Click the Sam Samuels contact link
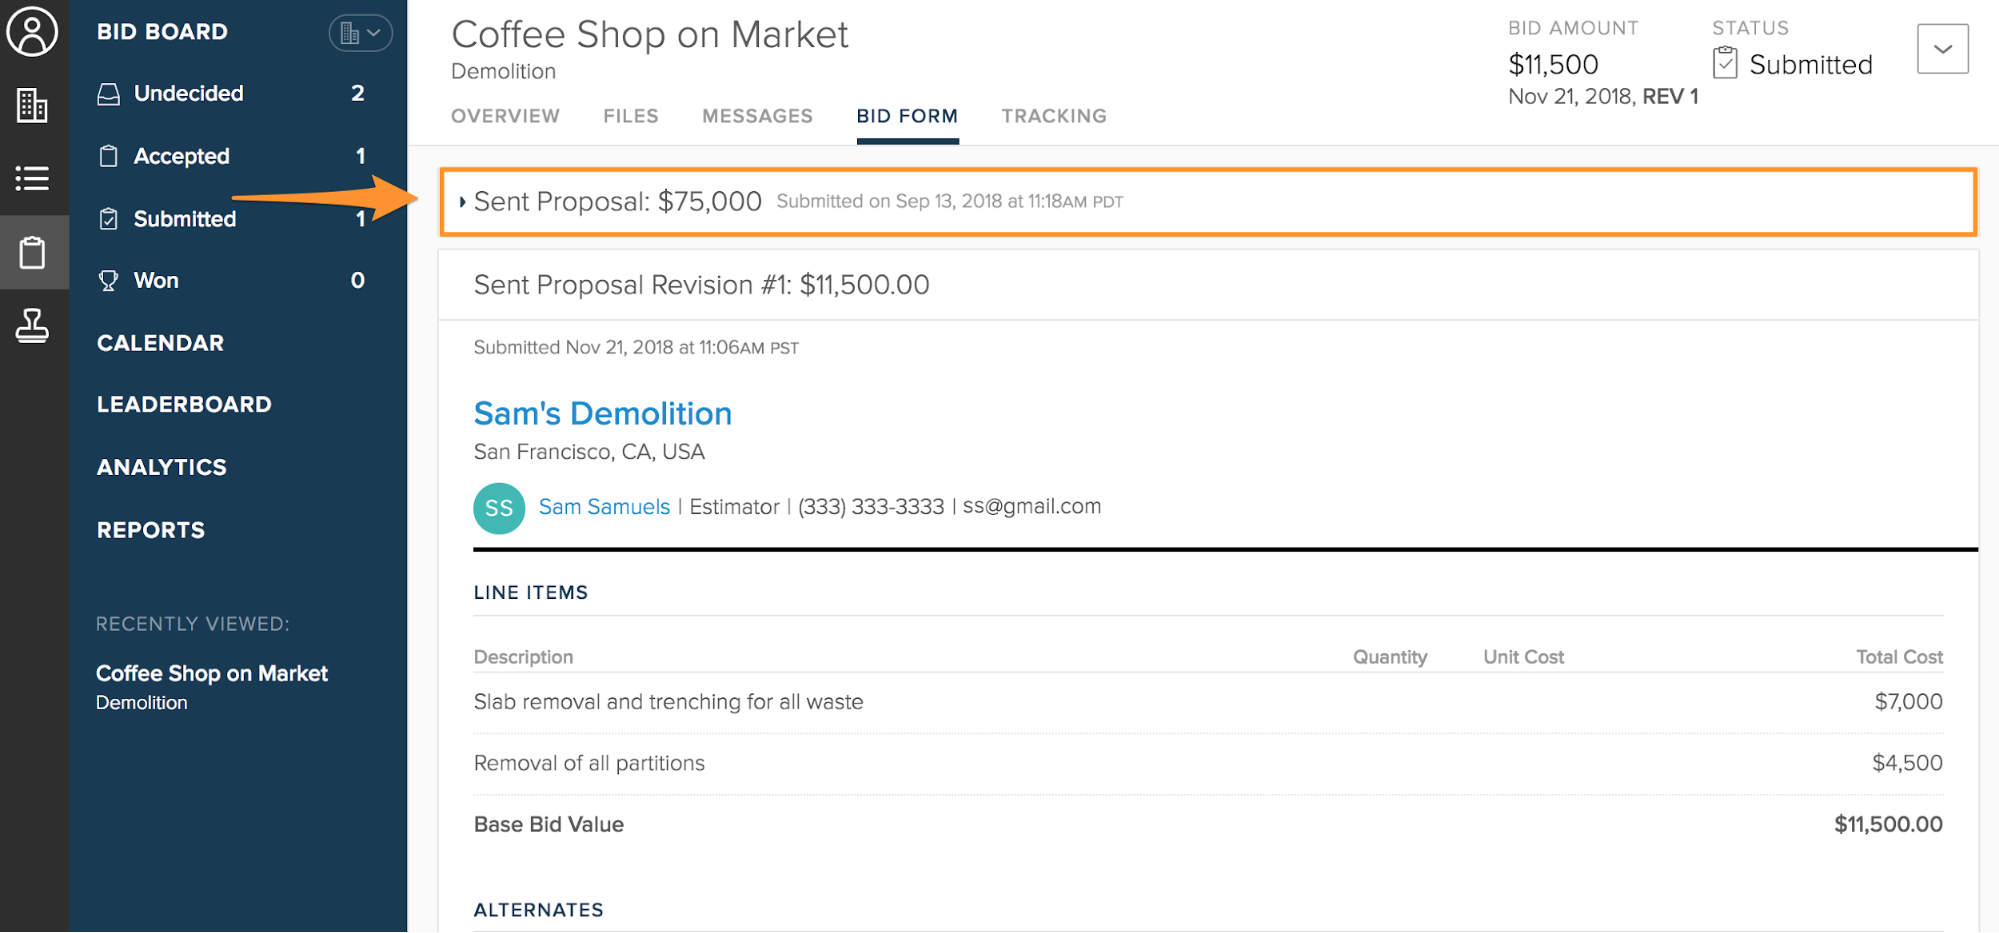The width and height of the screenshot is (1999, 933). (x=604, y=507)
